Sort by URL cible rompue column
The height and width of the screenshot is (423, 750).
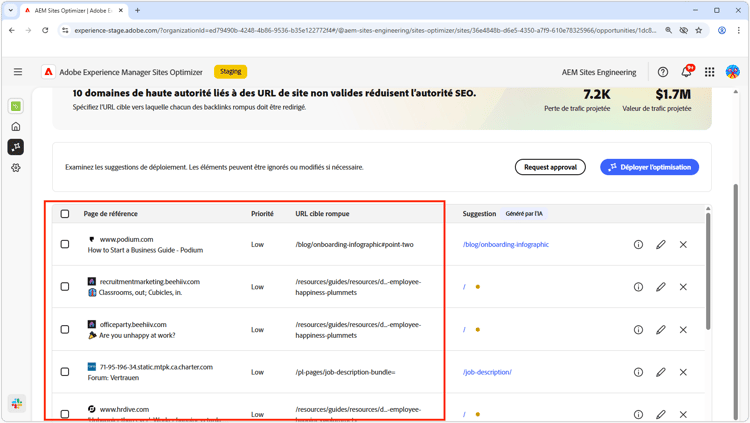(x=322, y=214)
